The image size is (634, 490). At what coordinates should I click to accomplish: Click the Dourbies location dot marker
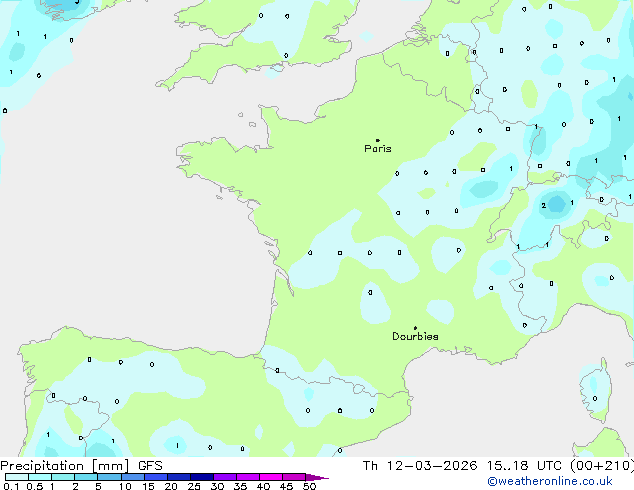pyautogui.click(x=415, y=328)
